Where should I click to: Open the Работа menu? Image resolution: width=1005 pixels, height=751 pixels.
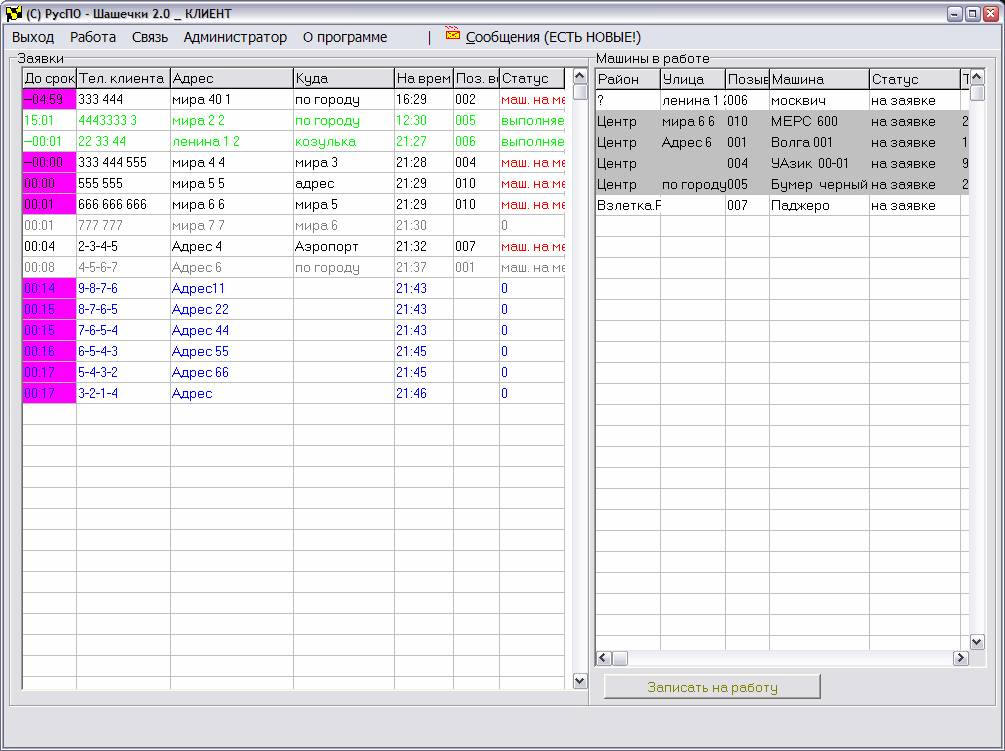point(93,37)
